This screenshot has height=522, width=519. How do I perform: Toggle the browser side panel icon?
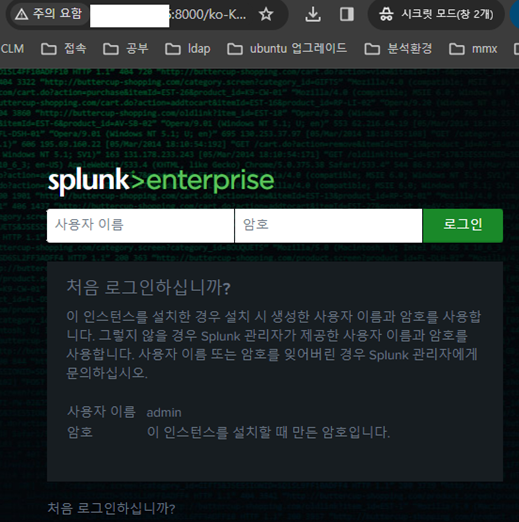347,14
